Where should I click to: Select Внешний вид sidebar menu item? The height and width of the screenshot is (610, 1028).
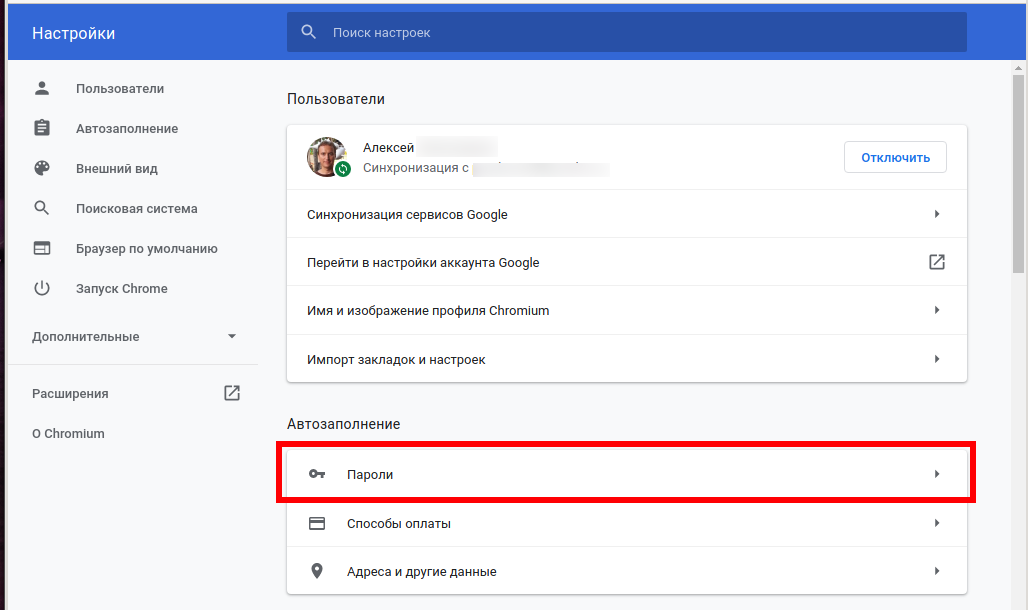117,168
